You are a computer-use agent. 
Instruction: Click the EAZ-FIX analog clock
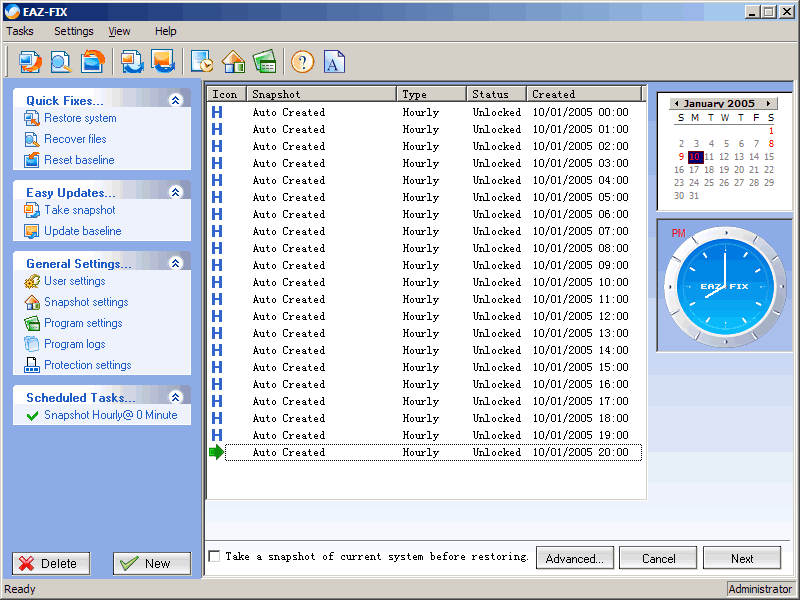pyautogui.click(x=725, y=287)
